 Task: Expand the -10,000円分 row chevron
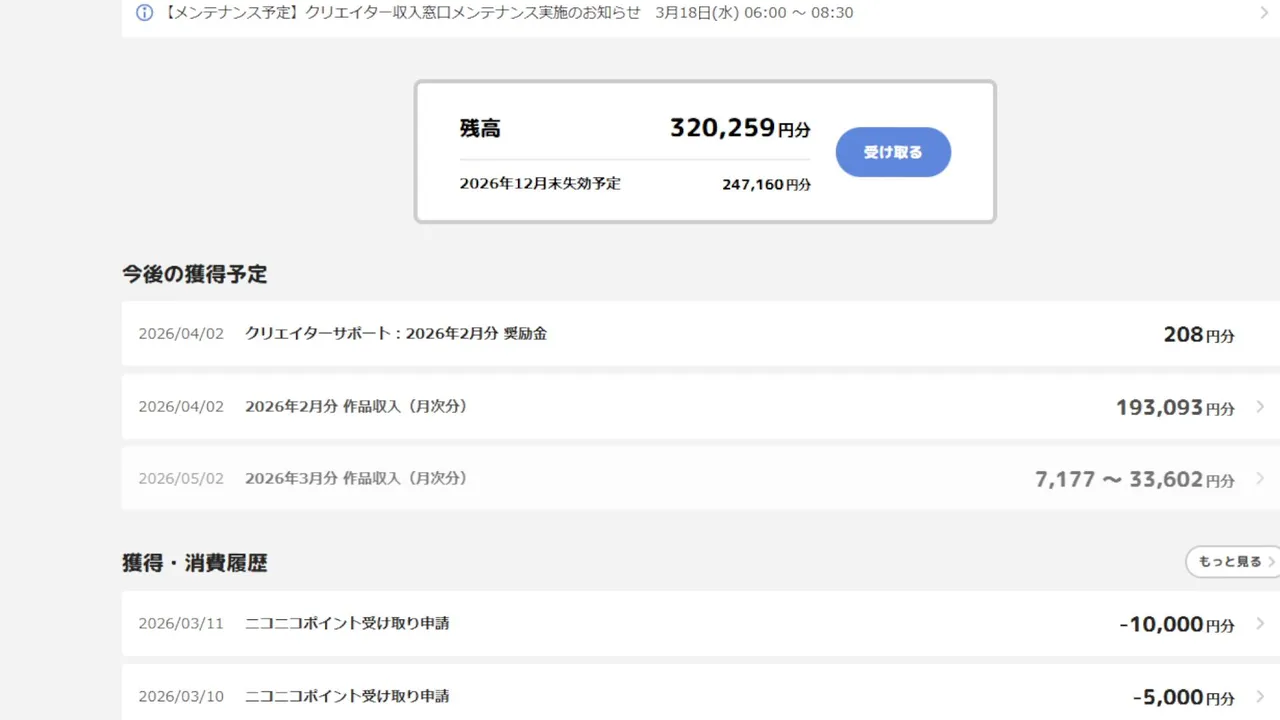pos(1260,624)
